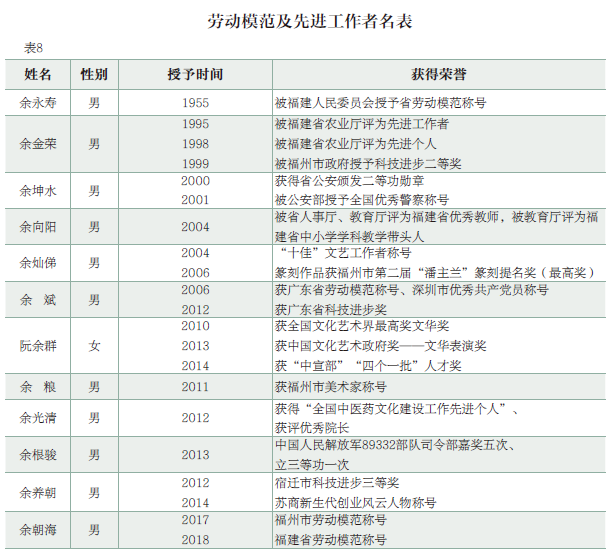Click the 姓名 column header
The width and height of the screenshot is (611, 559).
tap(38, 75)
